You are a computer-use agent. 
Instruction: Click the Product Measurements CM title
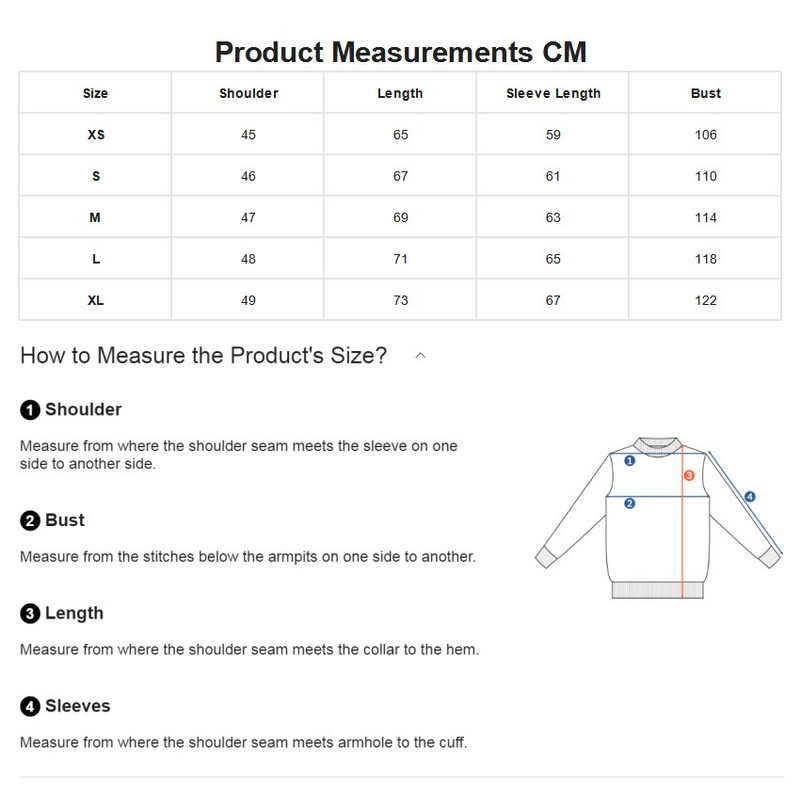coord(400,51)
